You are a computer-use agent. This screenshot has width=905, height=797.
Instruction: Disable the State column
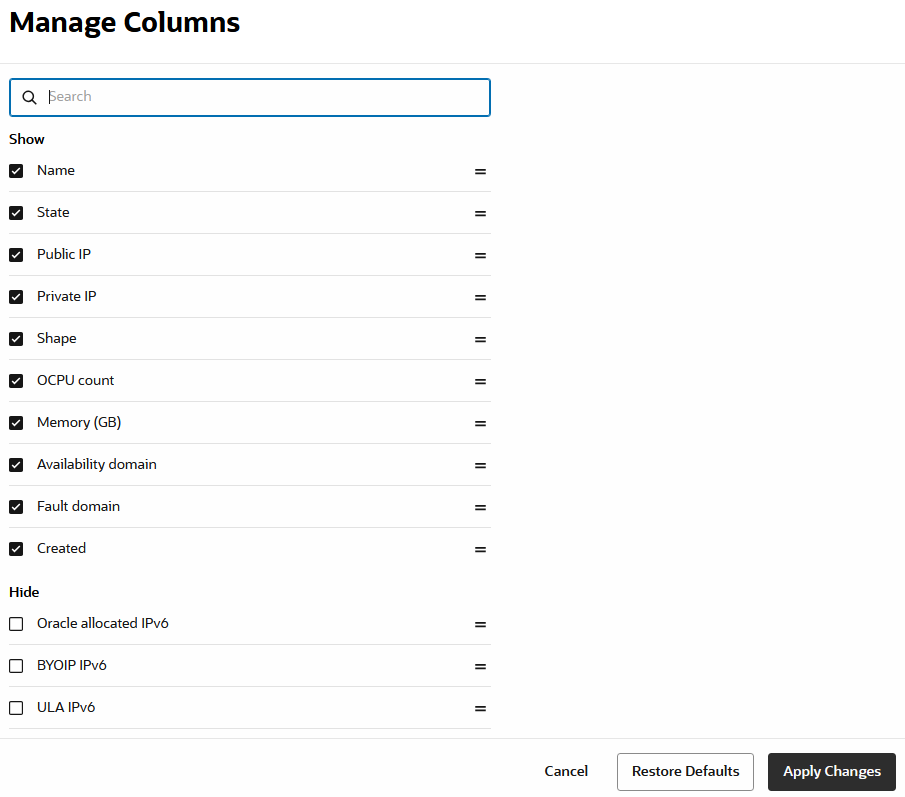[x=16, y=212]
